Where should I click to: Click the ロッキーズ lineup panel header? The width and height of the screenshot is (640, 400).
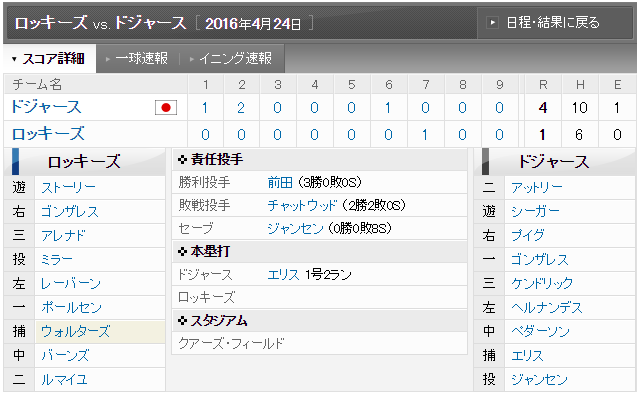84,162
